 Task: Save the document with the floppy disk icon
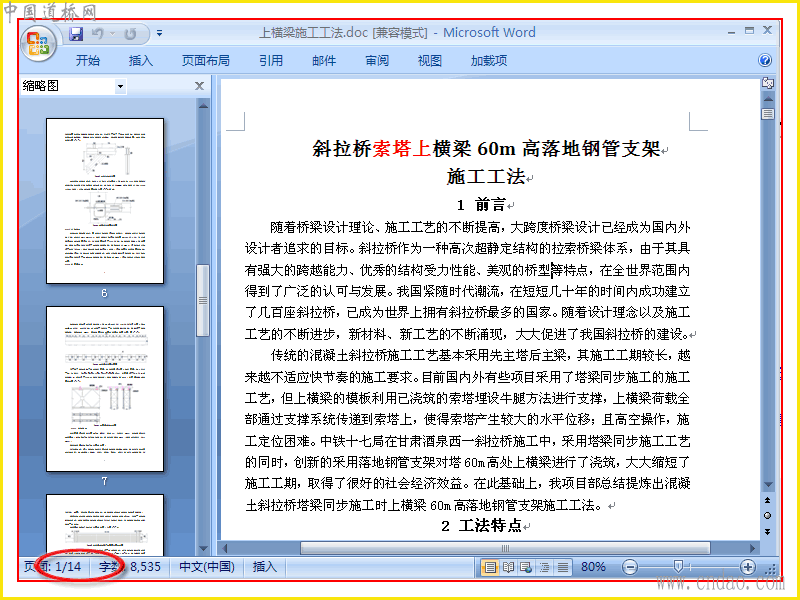(76, 34)
